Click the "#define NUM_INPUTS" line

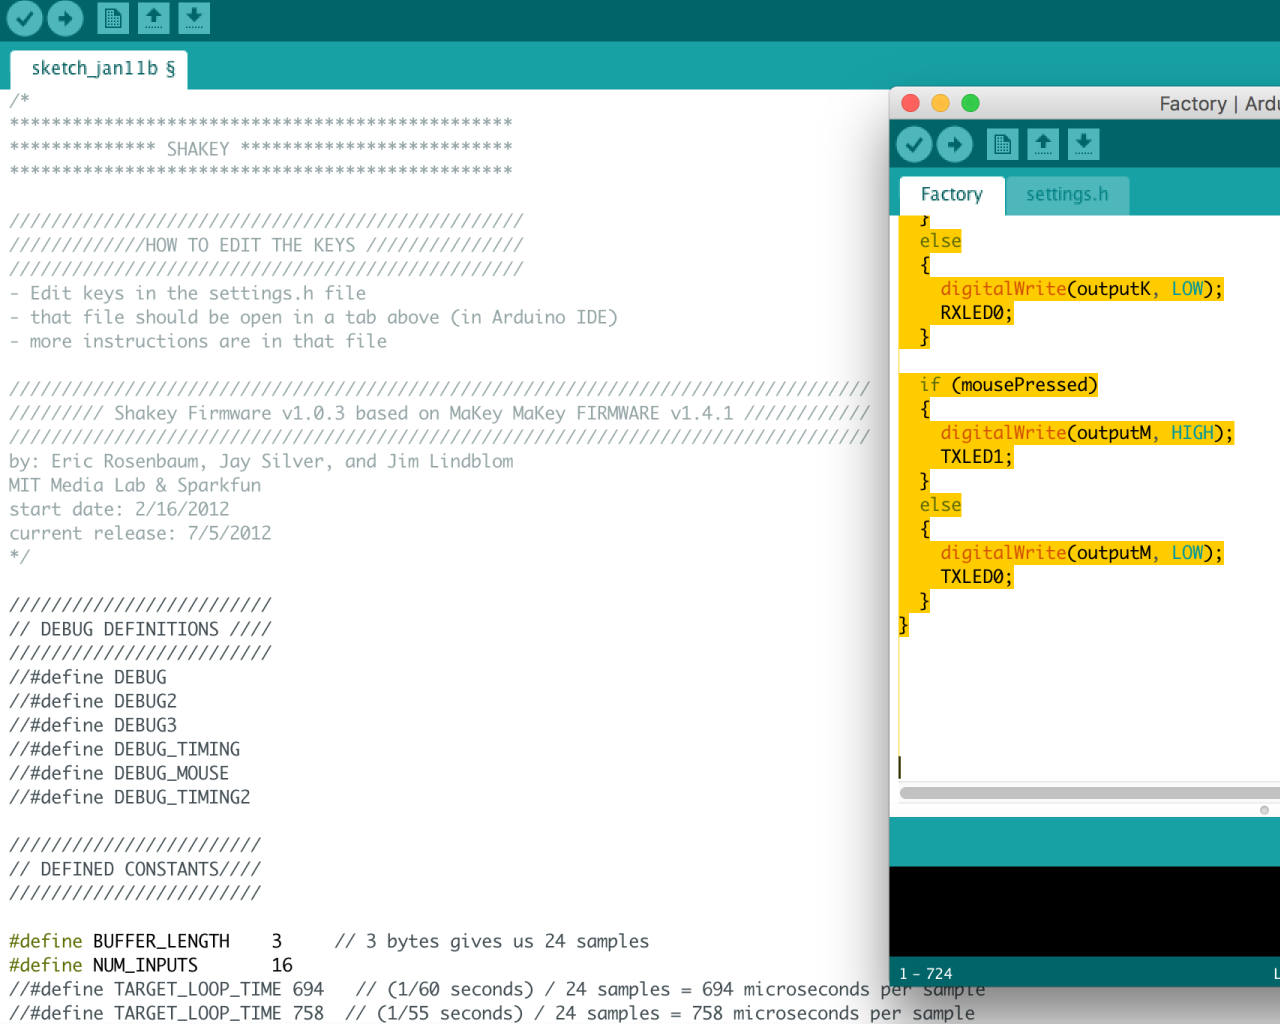click(x=151, y=965)
